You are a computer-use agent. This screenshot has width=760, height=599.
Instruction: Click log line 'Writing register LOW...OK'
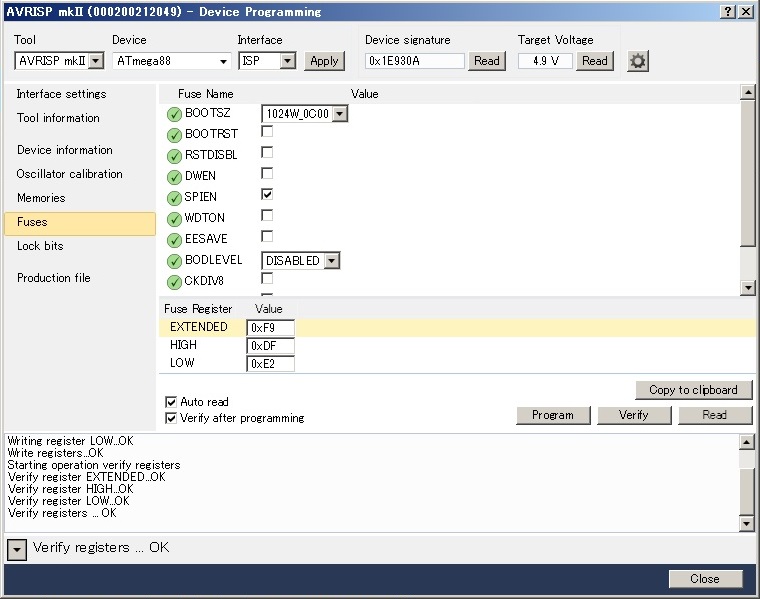click(70, 441)
